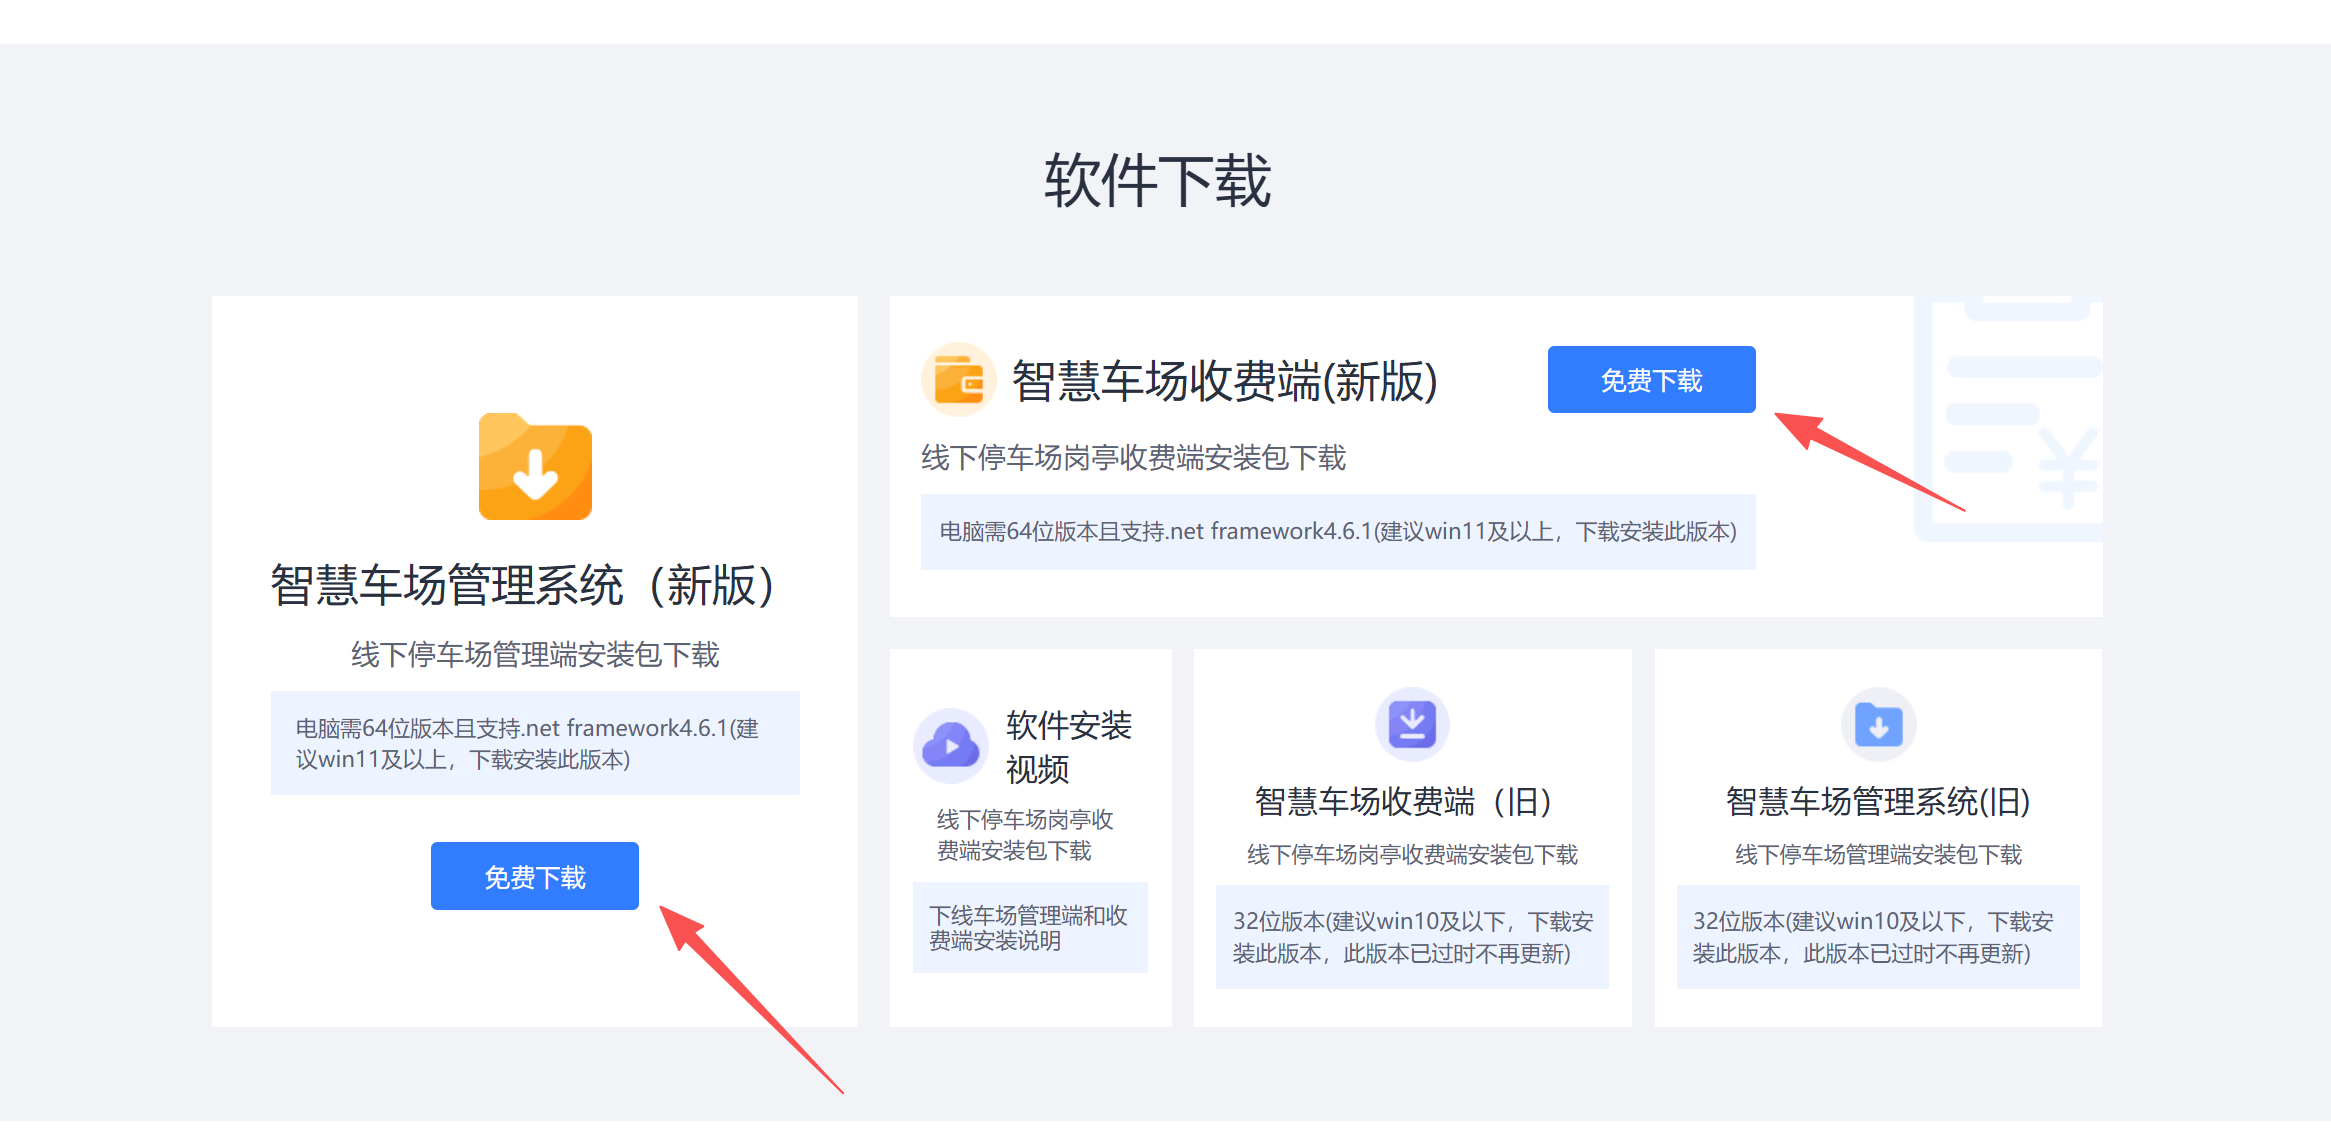Click the orange wallet icon for 收费端(新版)

pyautogui.click(x=958, y=381)
